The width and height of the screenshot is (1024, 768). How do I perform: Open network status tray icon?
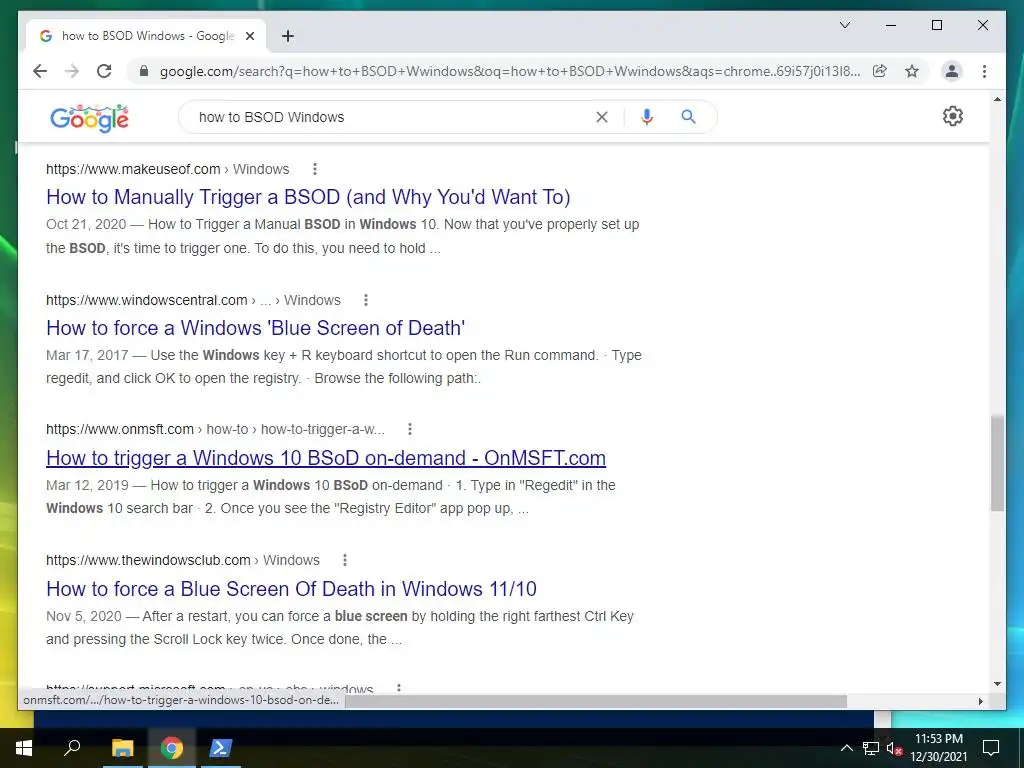click(x=871, y=748)
